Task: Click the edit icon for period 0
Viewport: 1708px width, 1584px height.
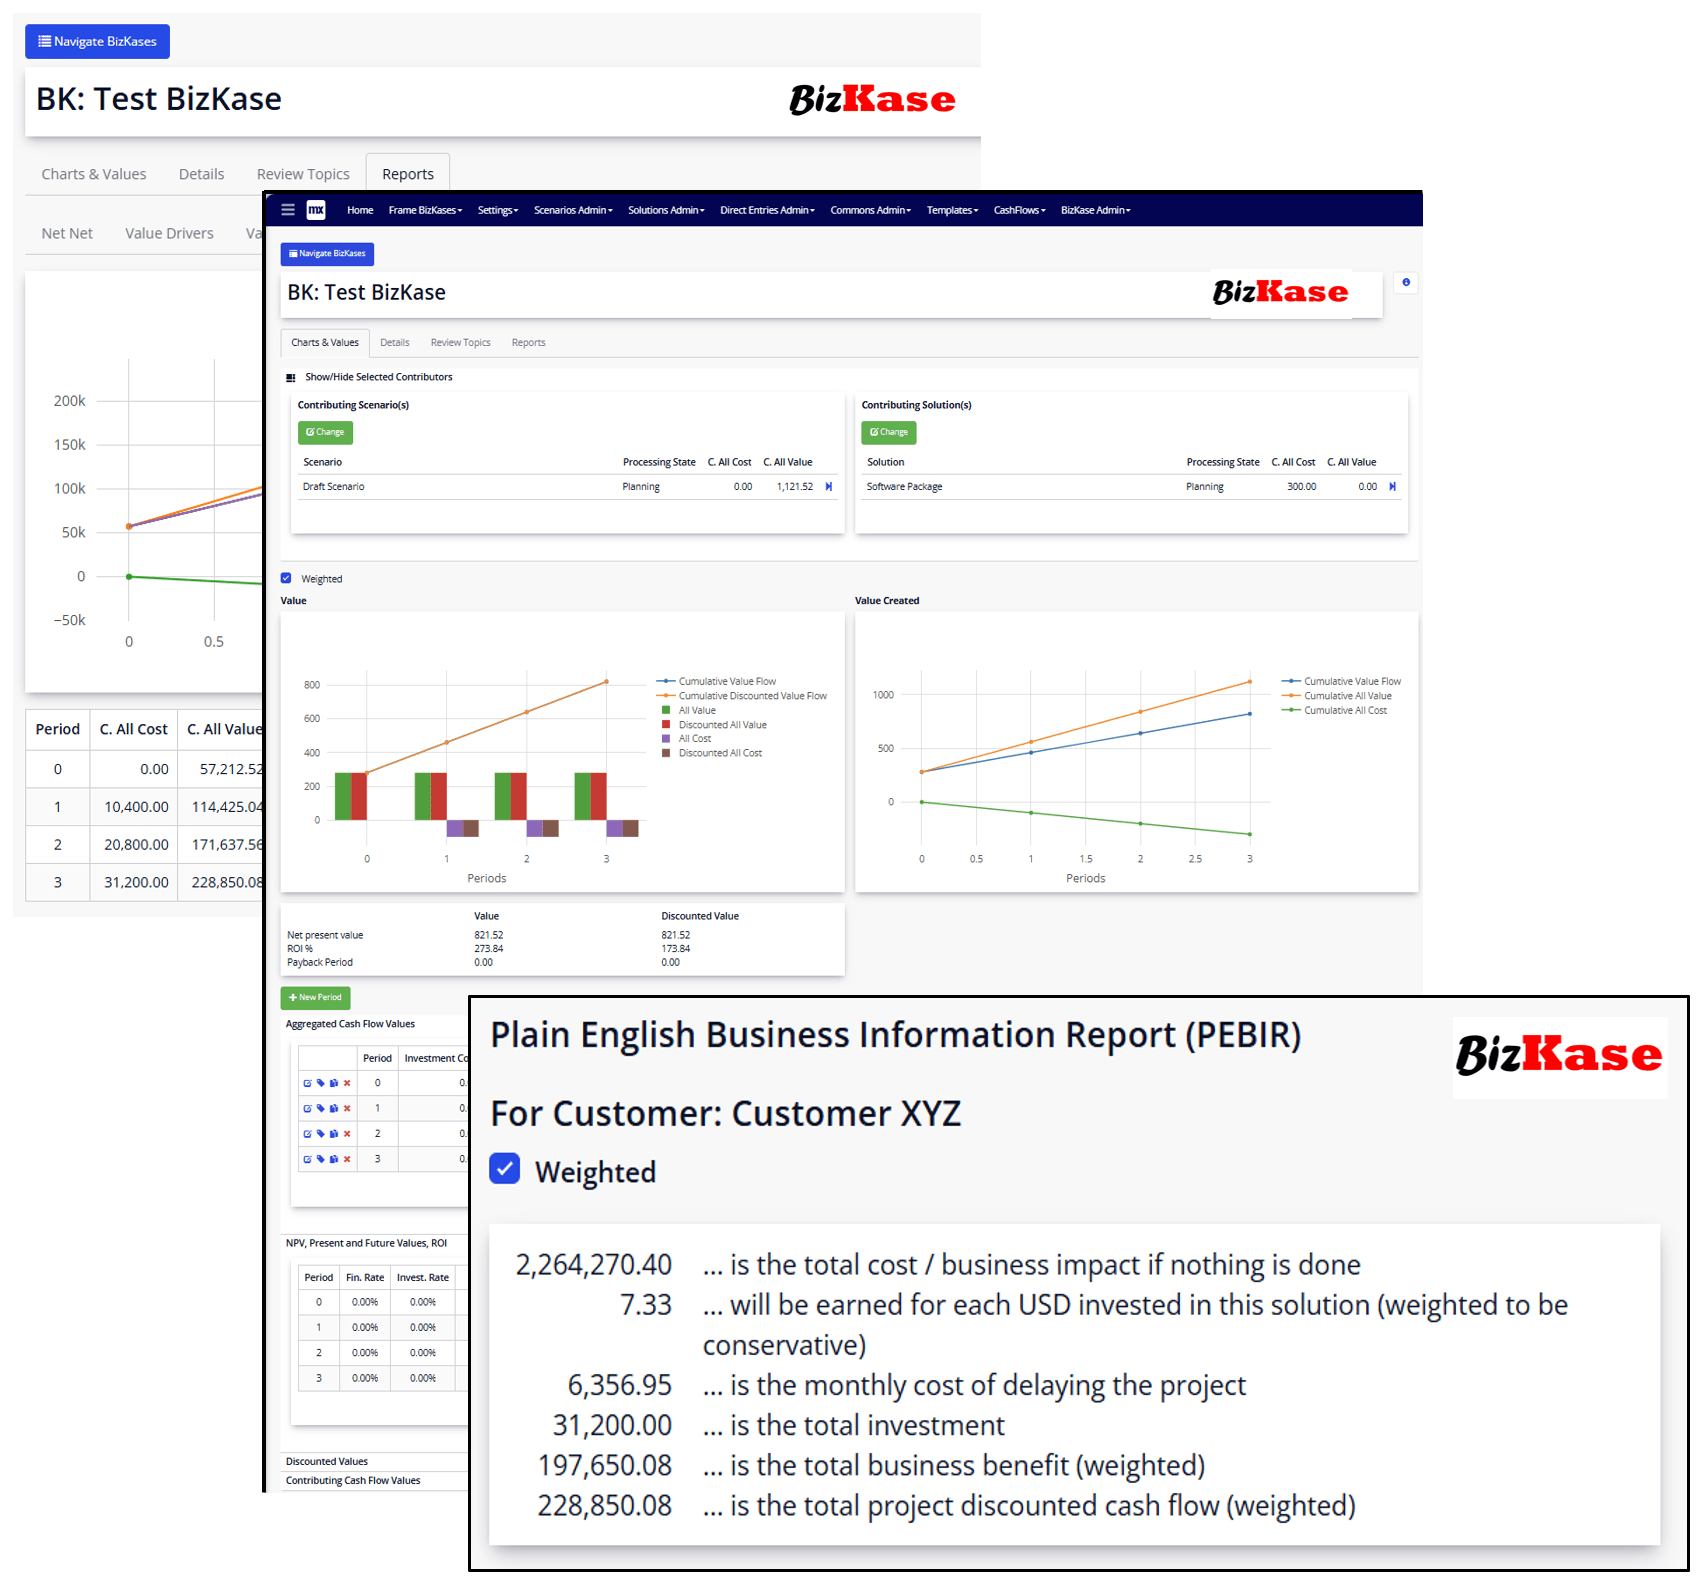Action: (x=307, y=1083)
